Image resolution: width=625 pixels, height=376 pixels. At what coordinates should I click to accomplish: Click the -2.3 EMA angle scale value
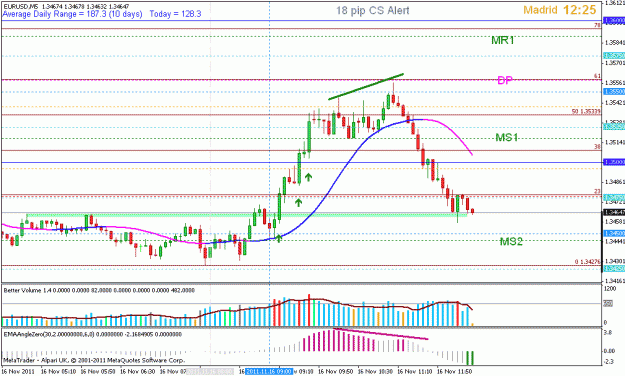(x=609, y=362)
